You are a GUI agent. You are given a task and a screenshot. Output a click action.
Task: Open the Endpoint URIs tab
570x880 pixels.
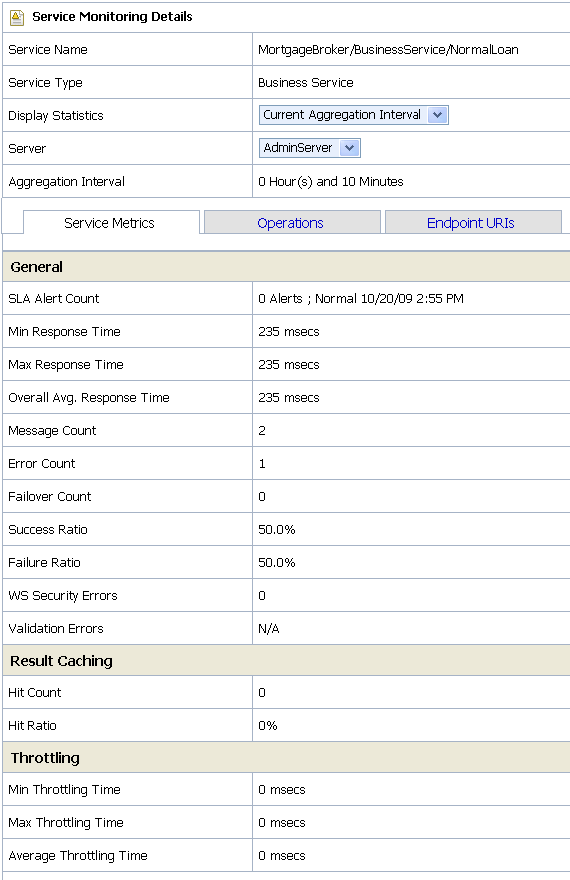(x=473, y=223)
